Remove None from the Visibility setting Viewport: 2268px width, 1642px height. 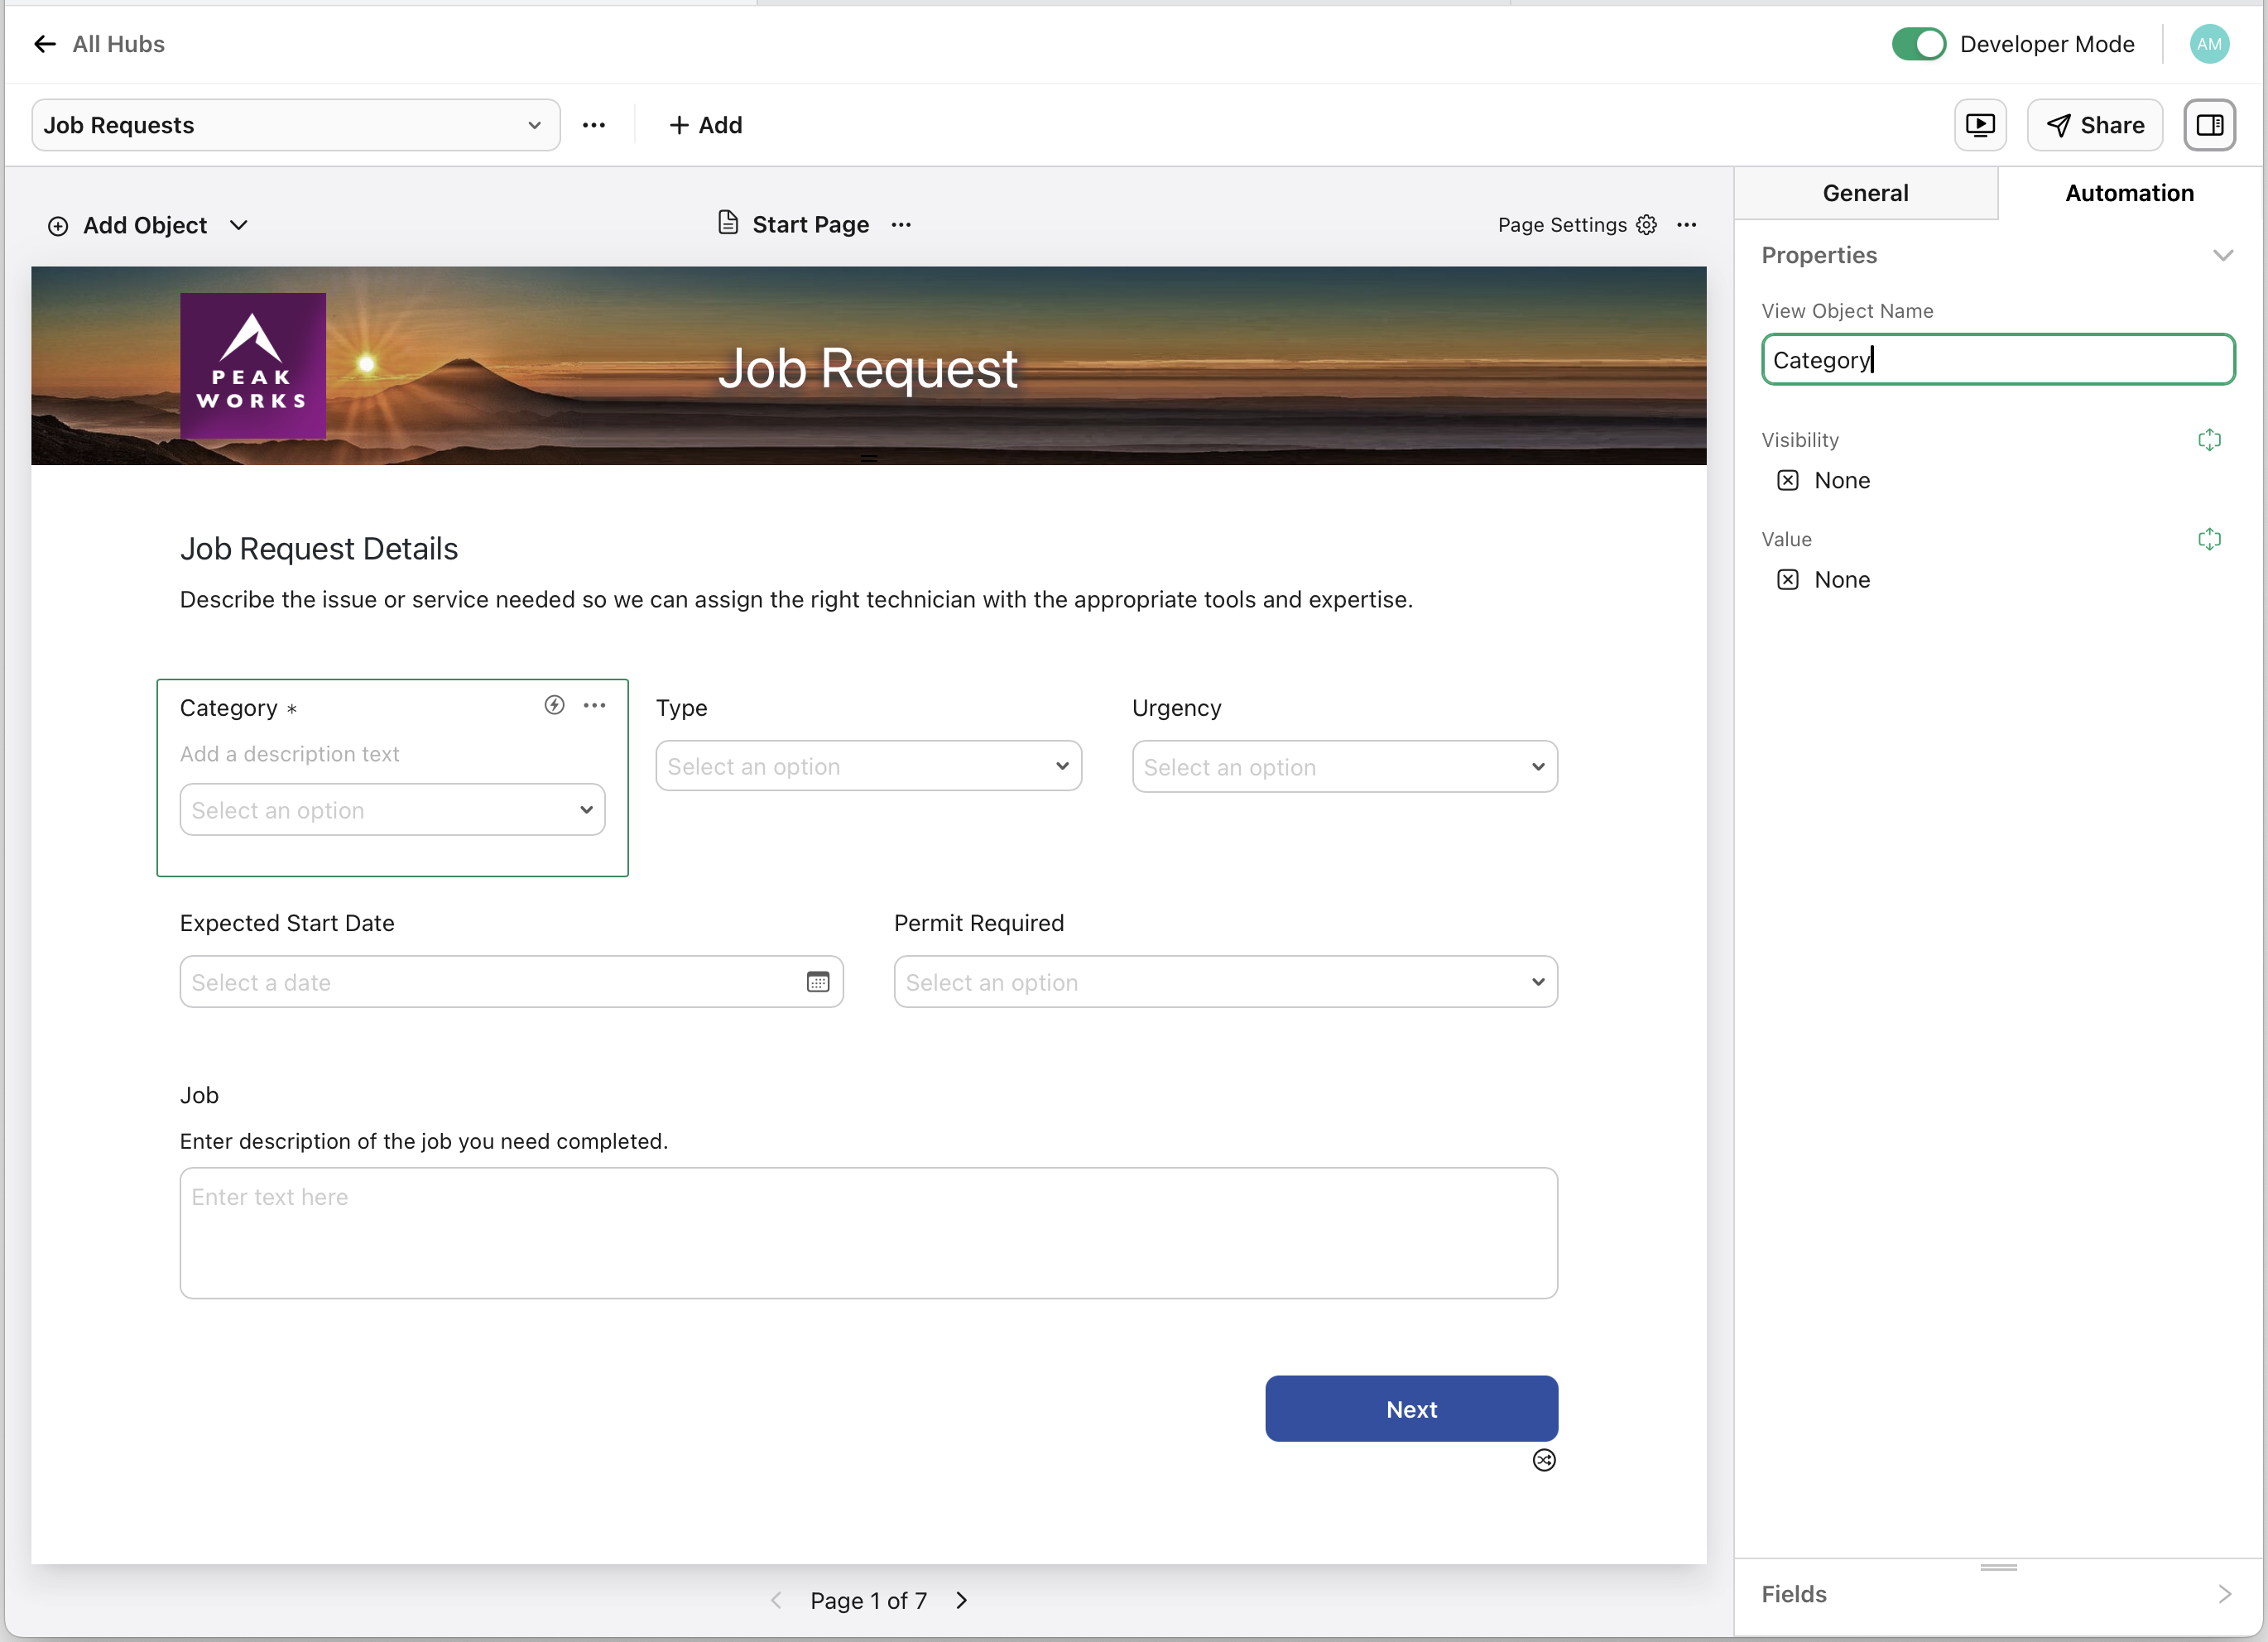(1787, 480)
